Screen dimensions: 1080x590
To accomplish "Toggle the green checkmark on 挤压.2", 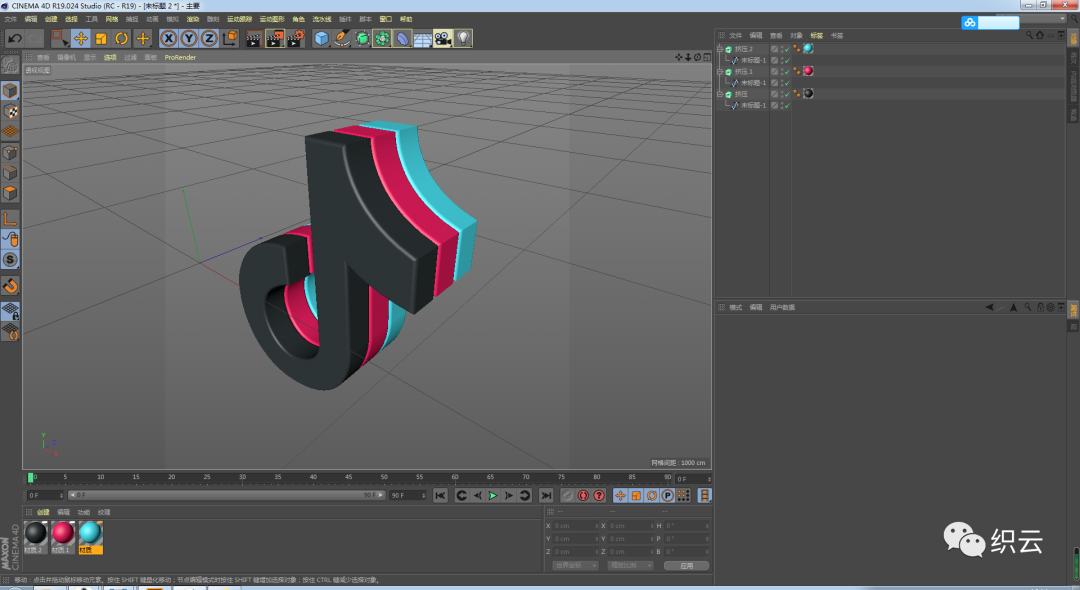I will [x=787, y=49].
